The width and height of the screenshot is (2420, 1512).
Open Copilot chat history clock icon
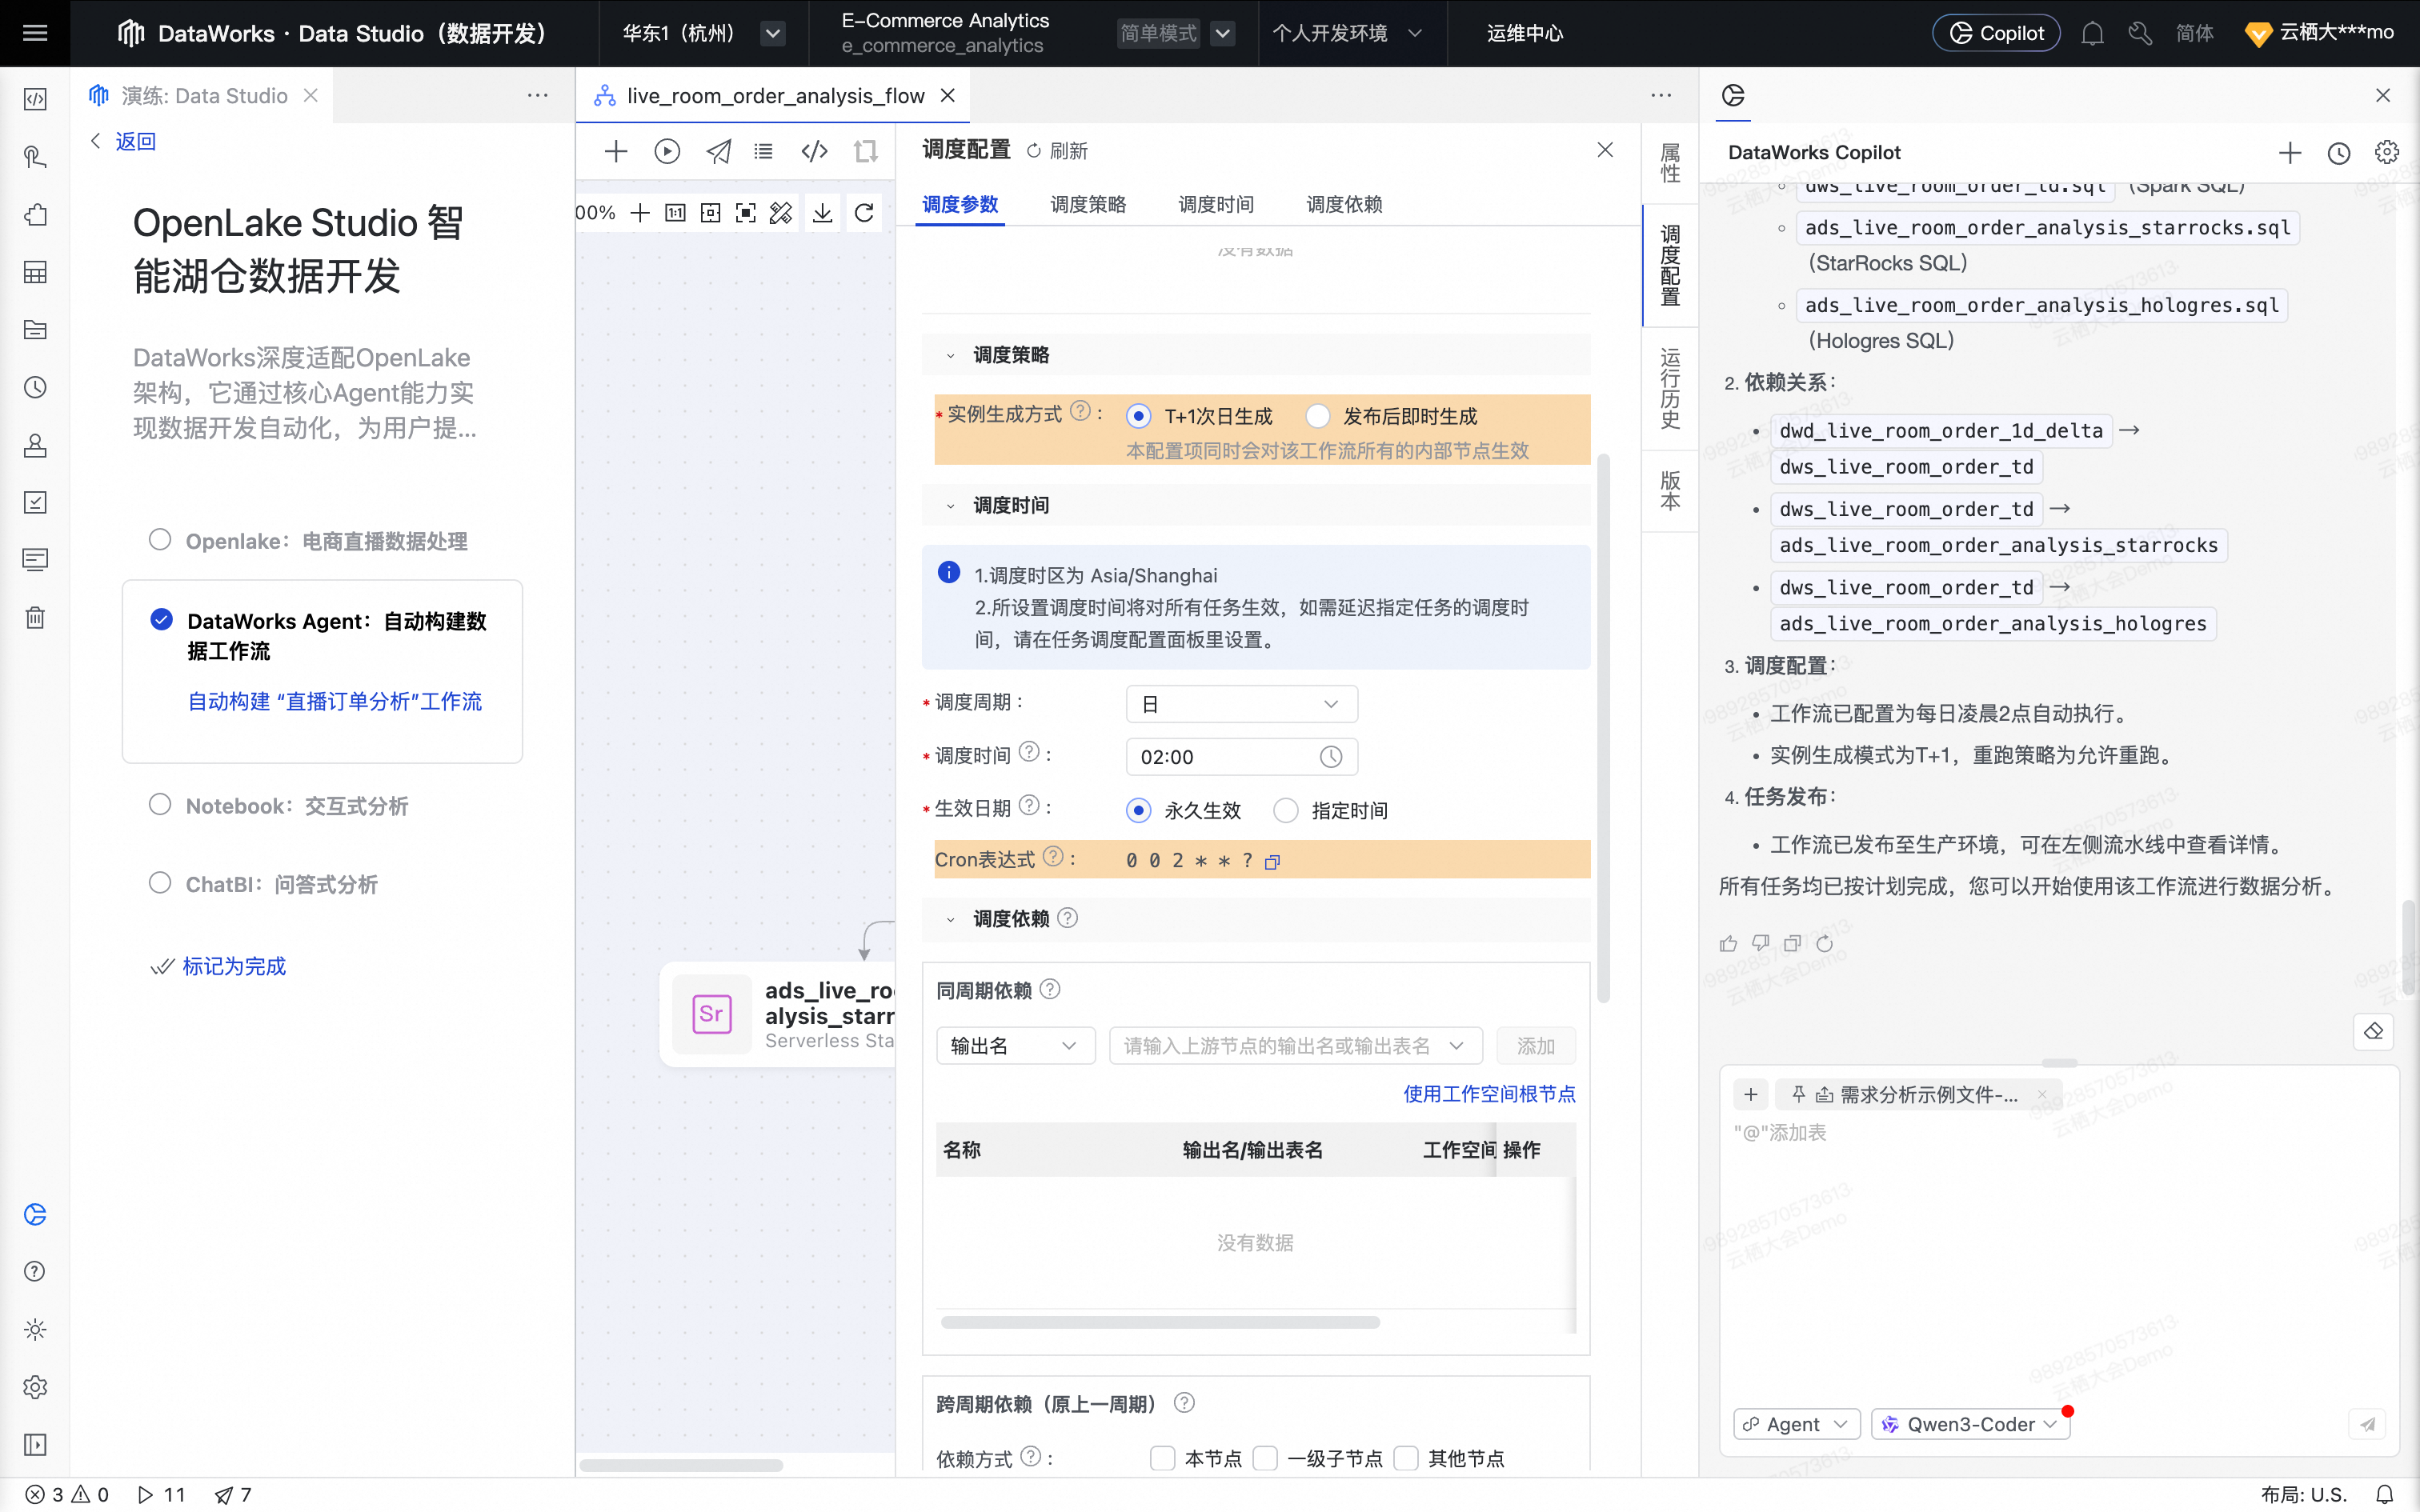pyautogui.click(x=2338, y=153)
